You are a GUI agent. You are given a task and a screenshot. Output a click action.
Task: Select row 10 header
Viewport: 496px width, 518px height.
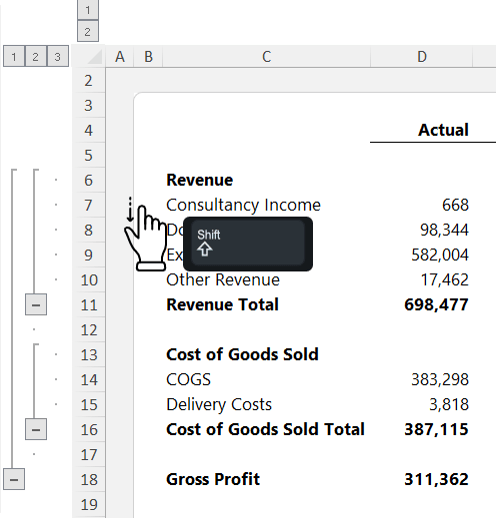[x=89, y=280]
